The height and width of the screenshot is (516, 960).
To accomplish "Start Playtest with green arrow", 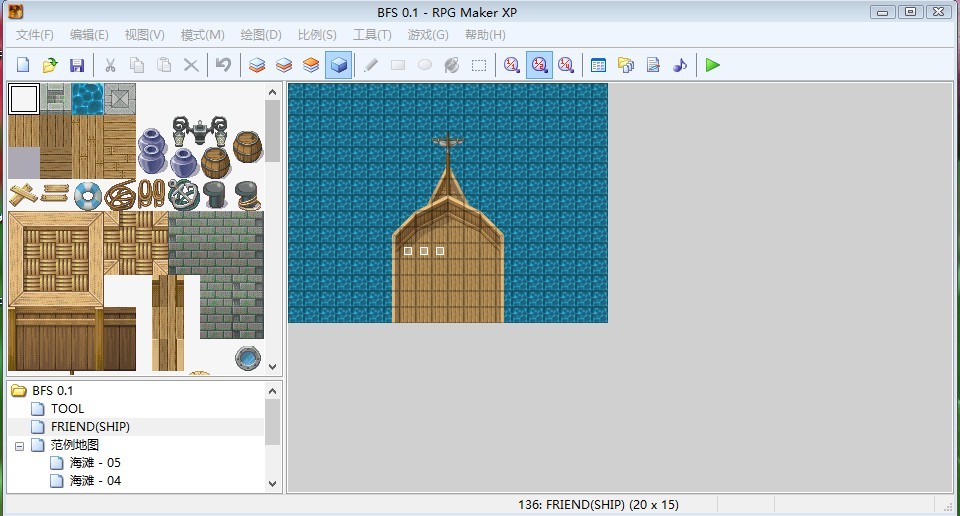I will pyautogui.click(x=713, y=65).
